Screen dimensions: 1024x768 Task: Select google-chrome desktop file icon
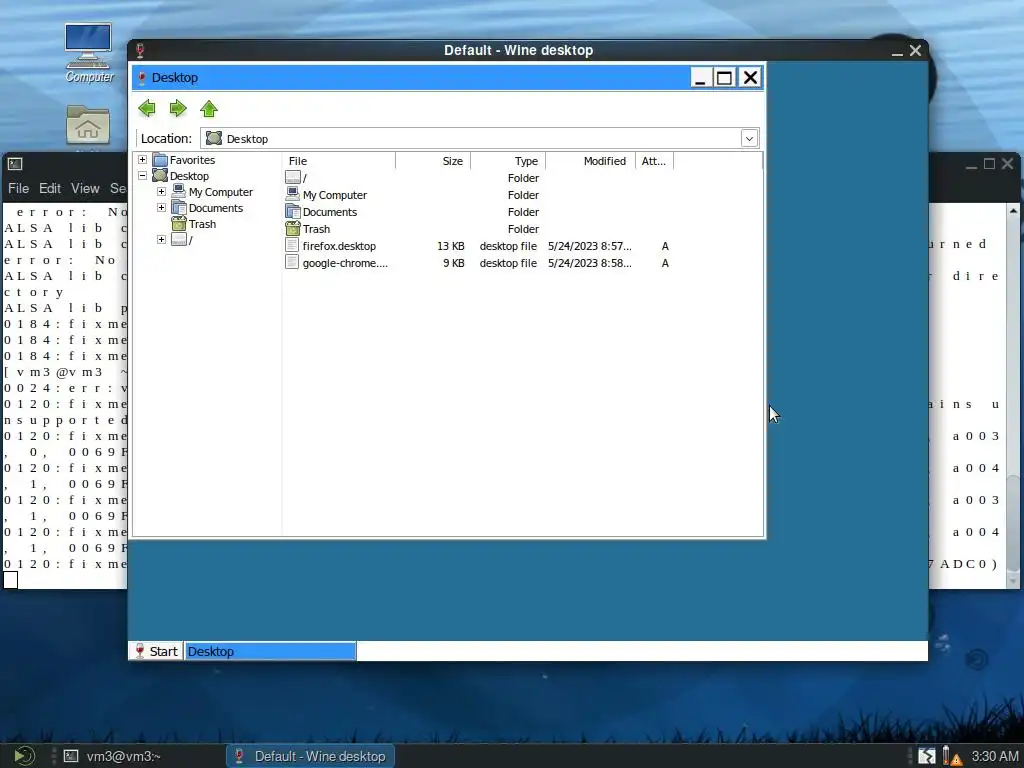(292, 263)
